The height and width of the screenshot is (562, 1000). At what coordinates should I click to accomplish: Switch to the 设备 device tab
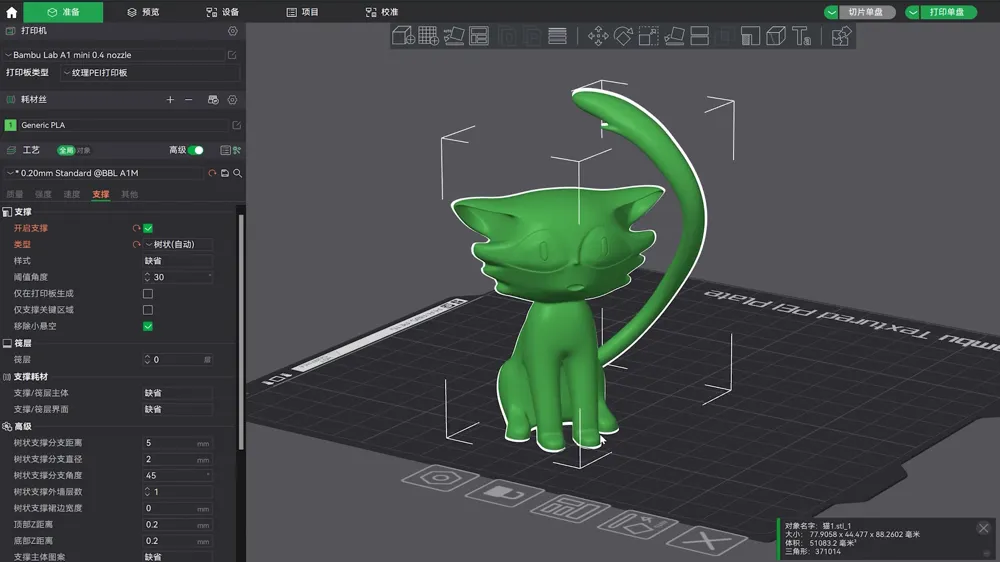[x=223, y=12]
